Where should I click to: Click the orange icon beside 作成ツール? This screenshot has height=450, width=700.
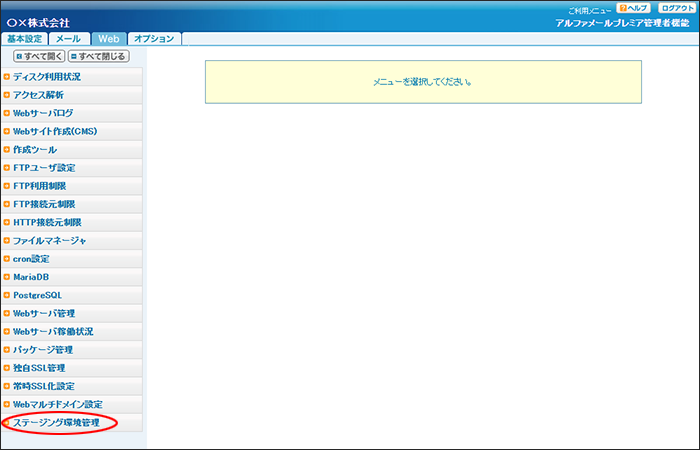[7, 150]
